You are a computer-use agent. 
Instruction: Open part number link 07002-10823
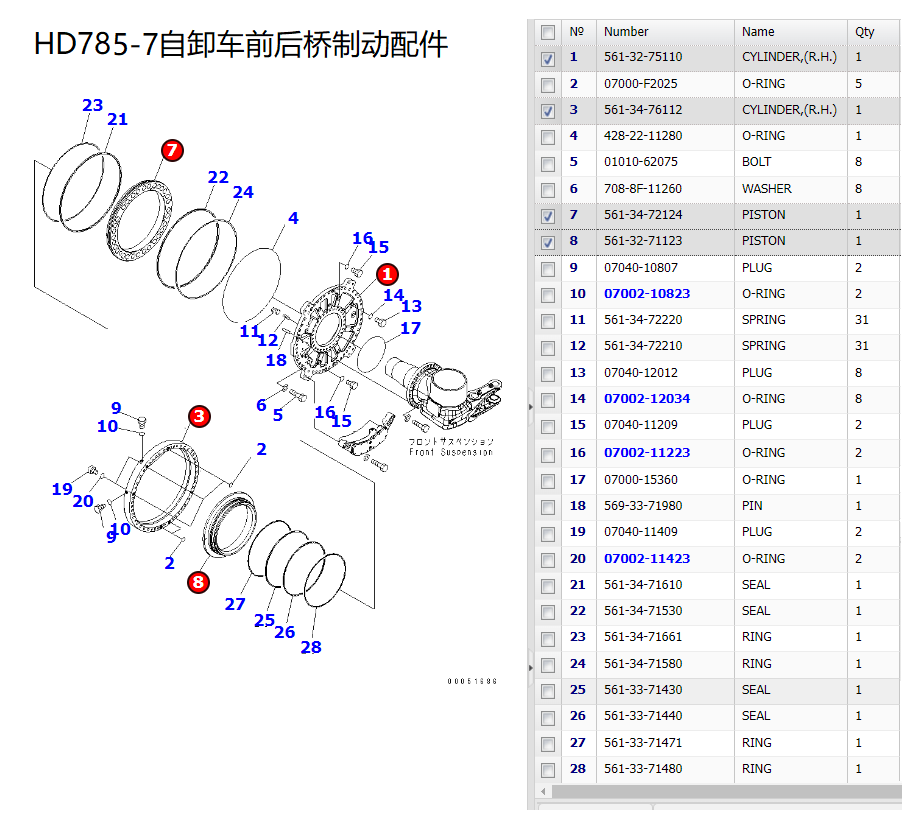(x=646, y=294)
